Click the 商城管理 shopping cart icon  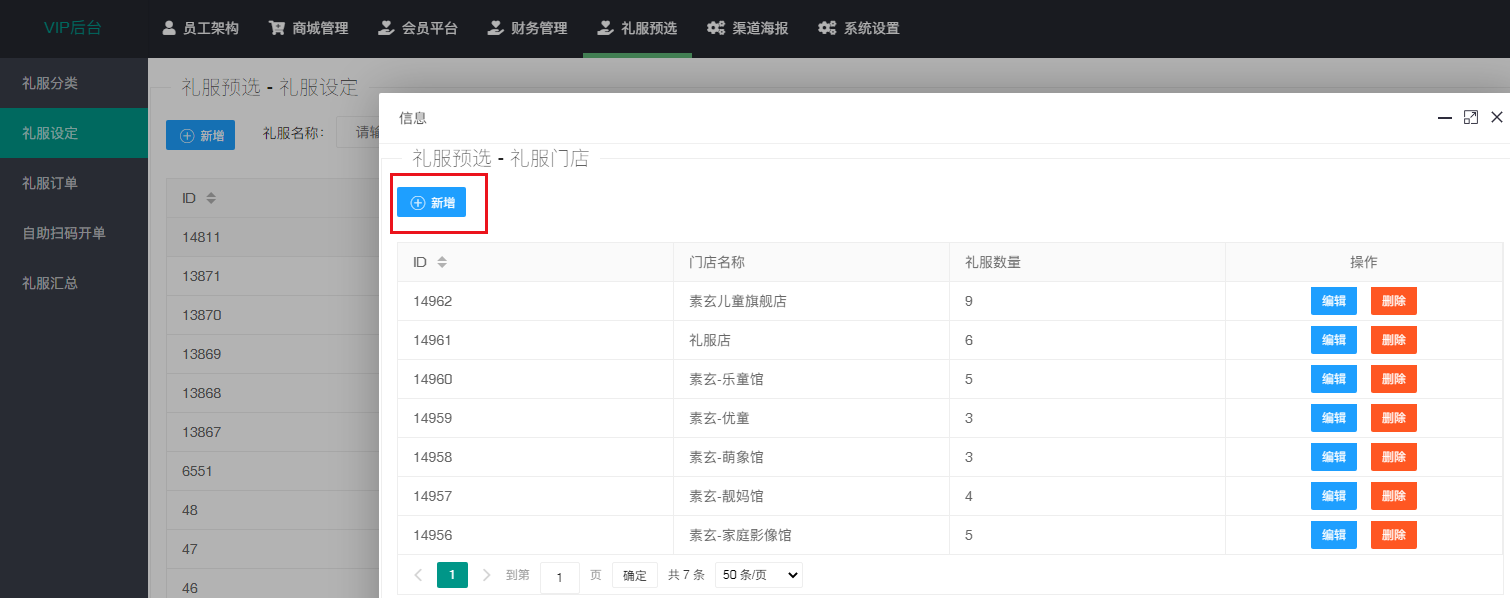pyautogui.click(x=277, y=28)
